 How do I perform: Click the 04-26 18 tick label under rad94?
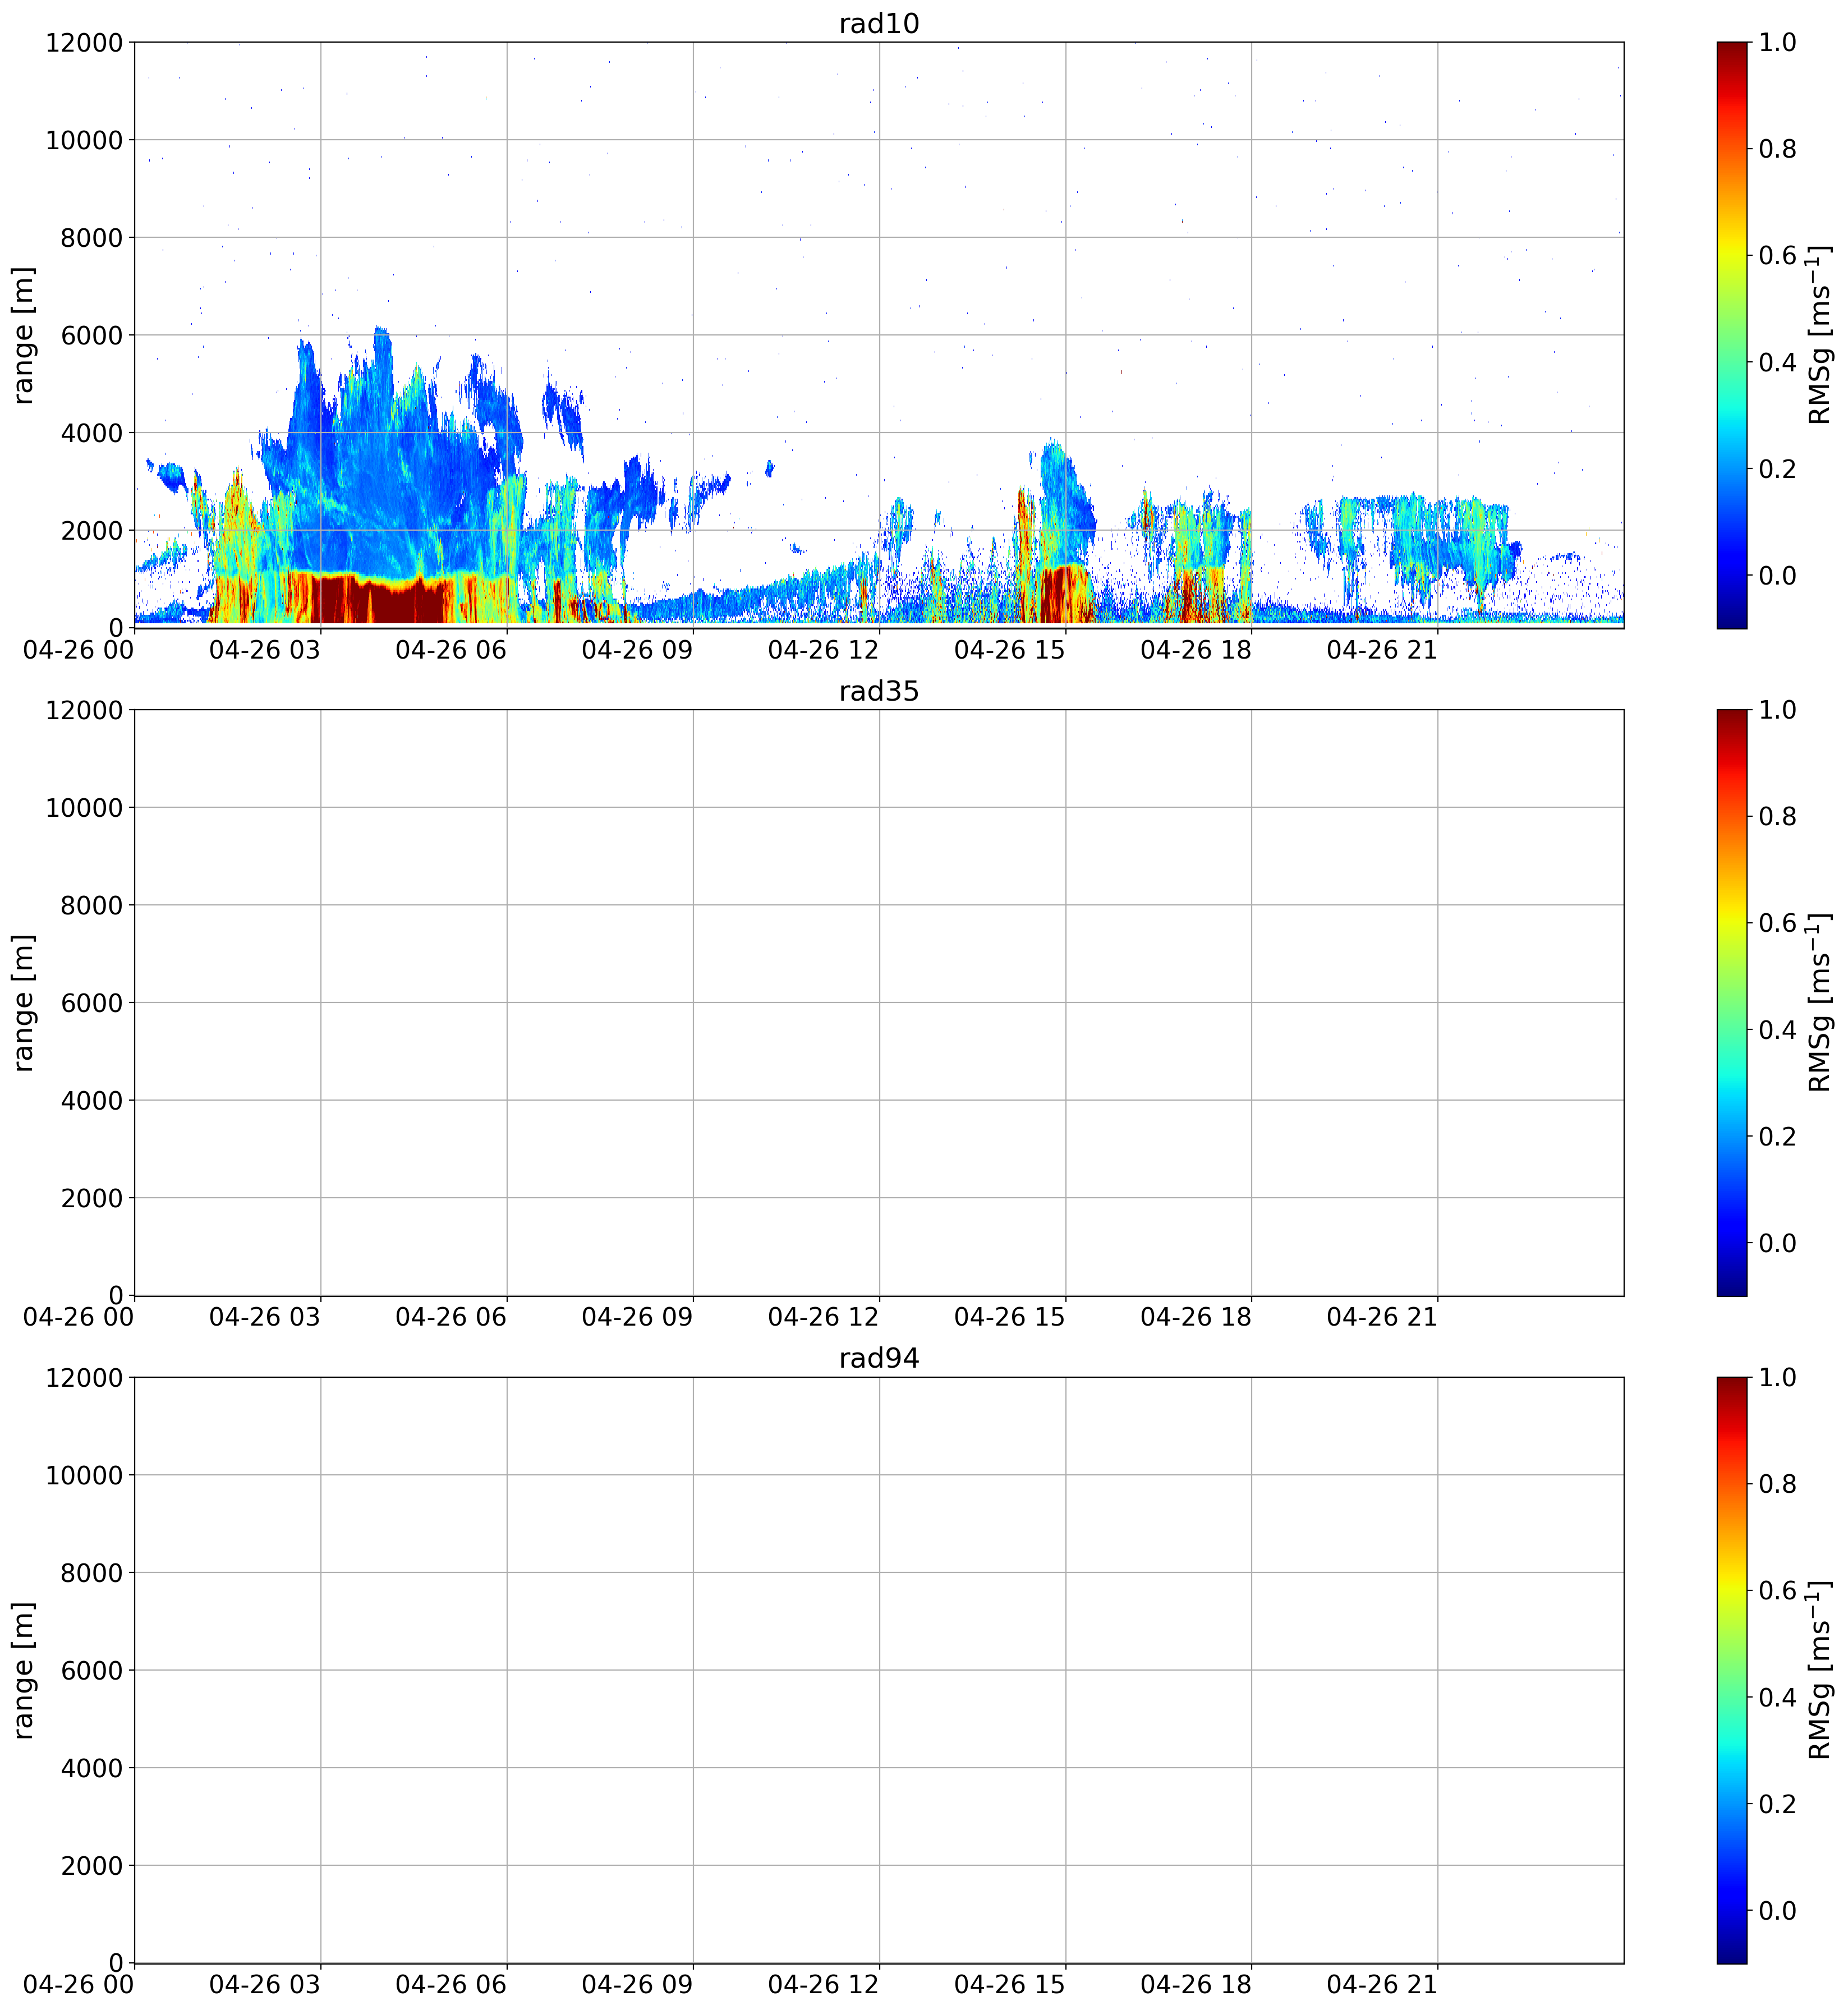(1196, 1985)
